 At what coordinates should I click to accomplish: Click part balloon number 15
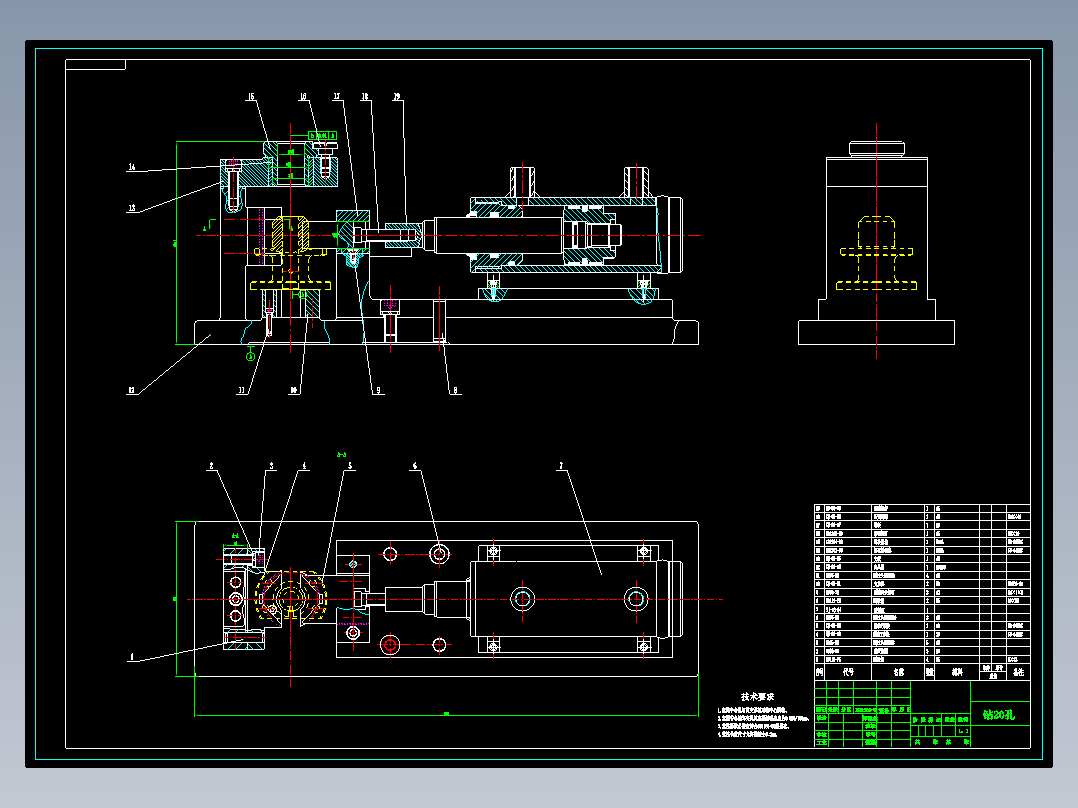coord(251,97)
